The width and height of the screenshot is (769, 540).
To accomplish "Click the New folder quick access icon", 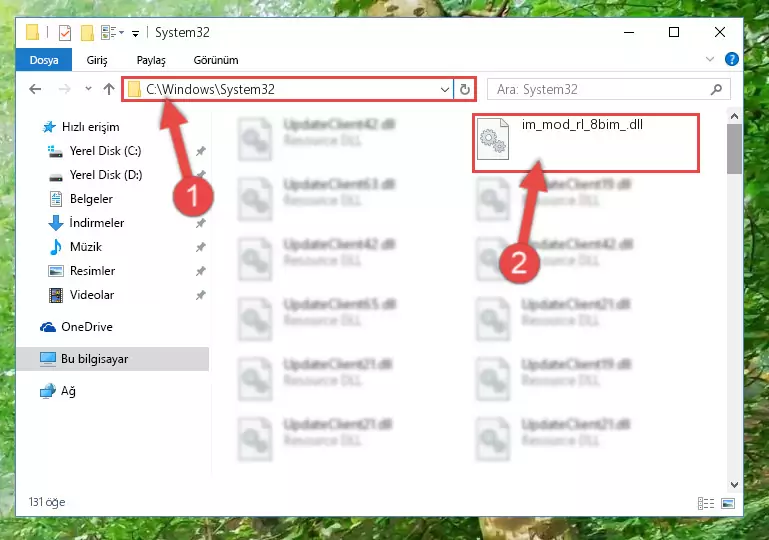I will (87, 33).
